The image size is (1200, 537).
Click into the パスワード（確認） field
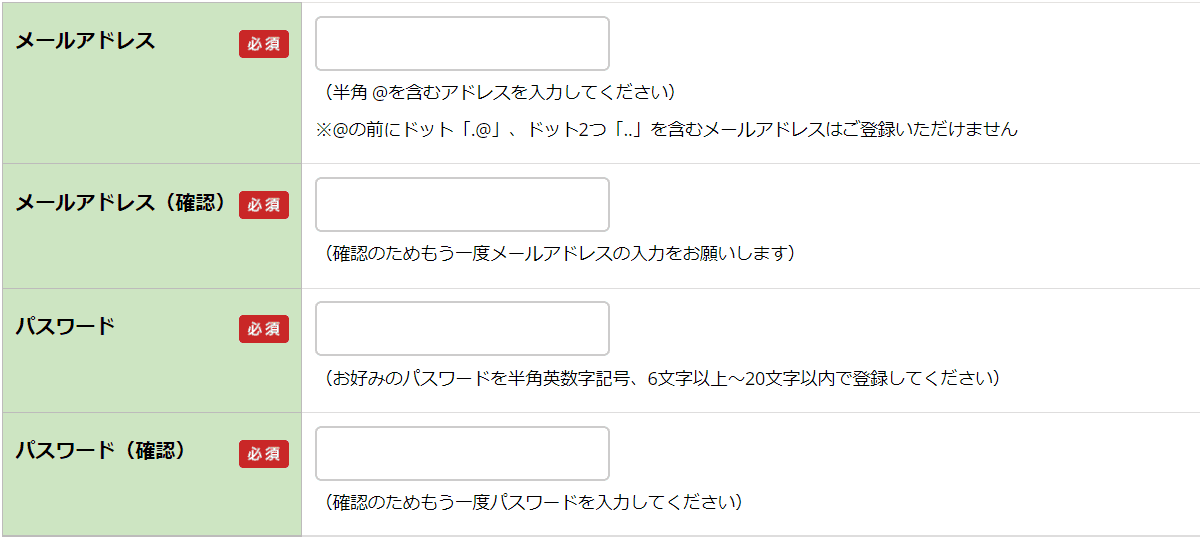pos(462,454)
